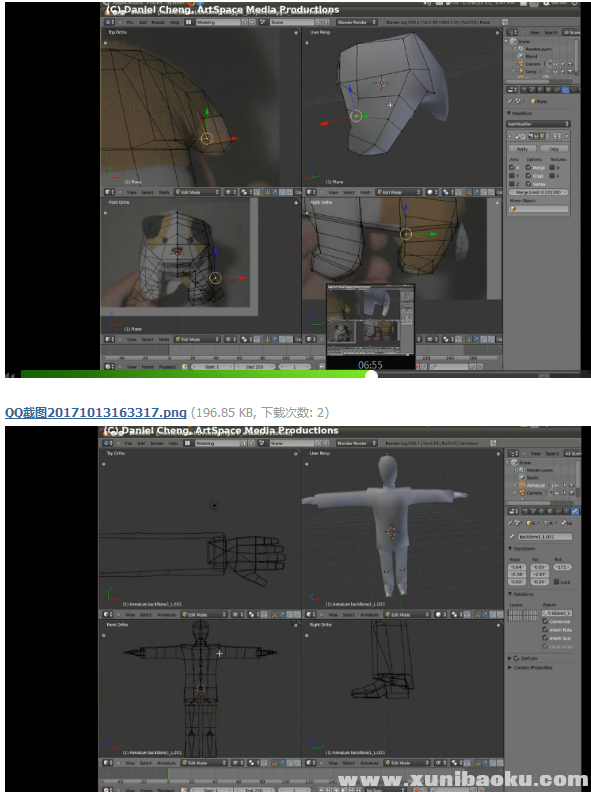Click Search in top screenshot outliner header

tap(551, 32)
